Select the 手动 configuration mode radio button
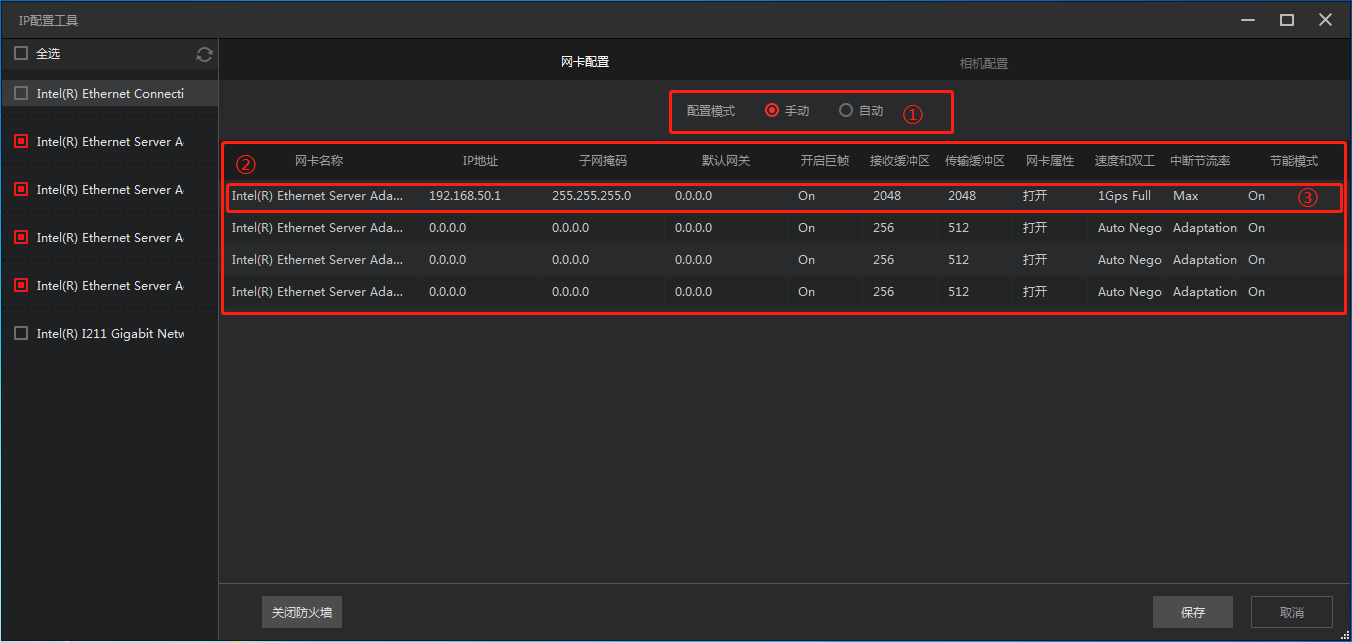The height and width of the screenshot is (642, 1352). 772,111
